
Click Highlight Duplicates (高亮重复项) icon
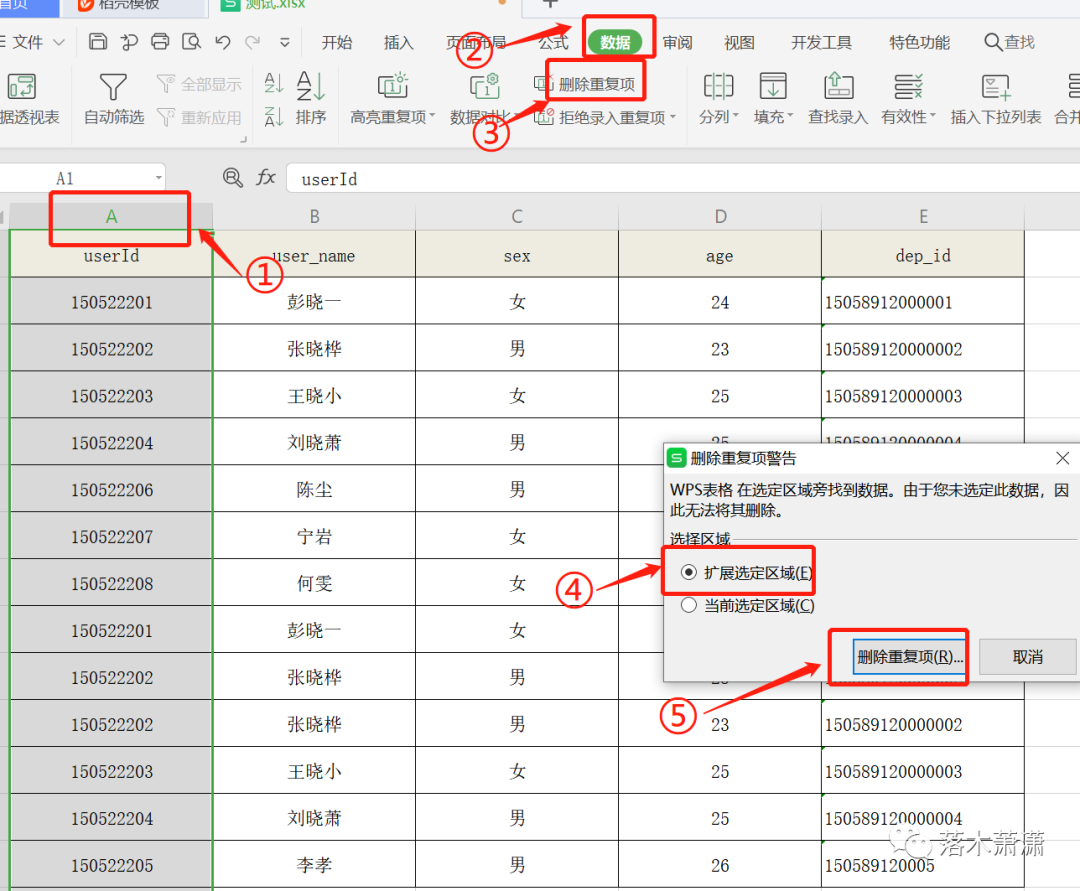[393, 87]
